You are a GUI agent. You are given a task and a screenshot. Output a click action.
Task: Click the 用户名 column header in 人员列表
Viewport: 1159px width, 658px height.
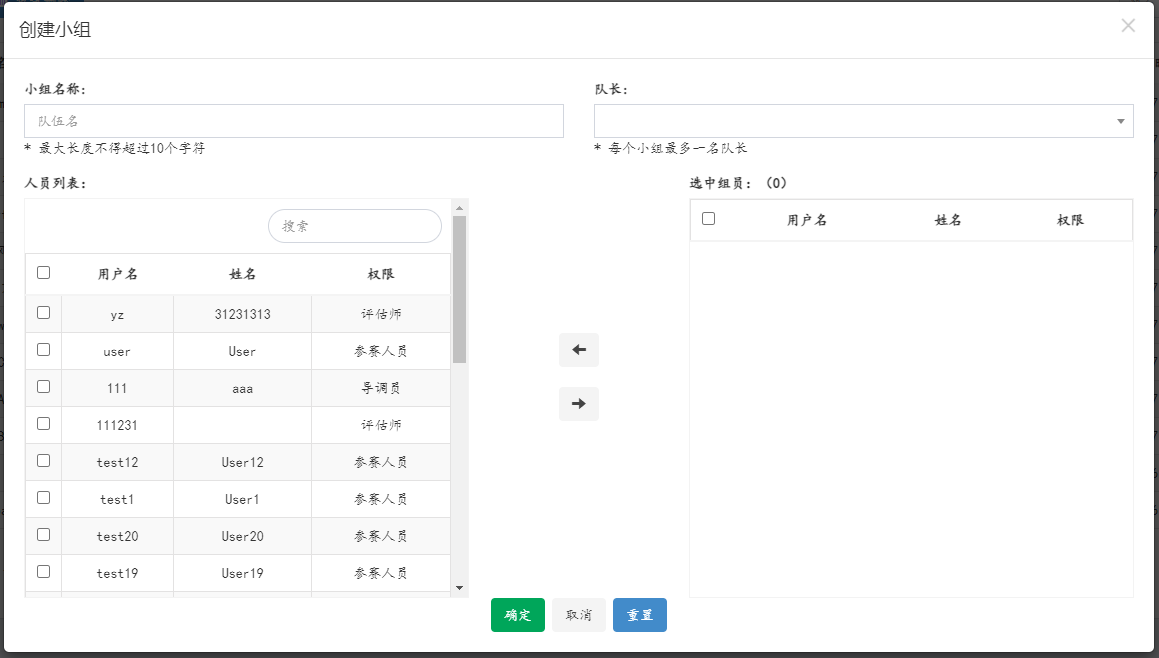(117, 274)
